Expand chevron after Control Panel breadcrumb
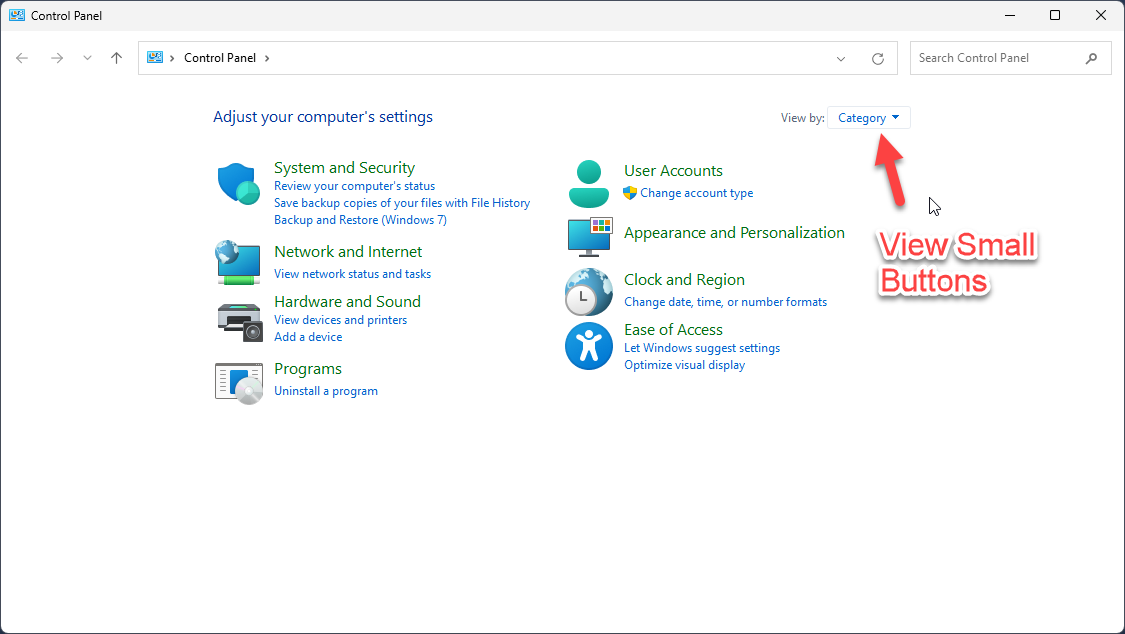This screenshot has height=634, width=1125. [267, 58]
